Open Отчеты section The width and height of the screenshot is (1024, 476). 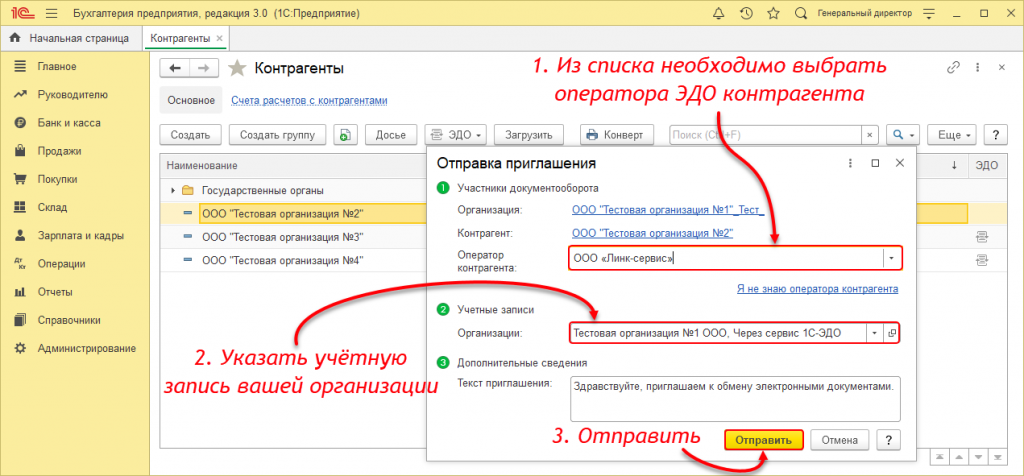pyautogui.click(x=55, y=292)
